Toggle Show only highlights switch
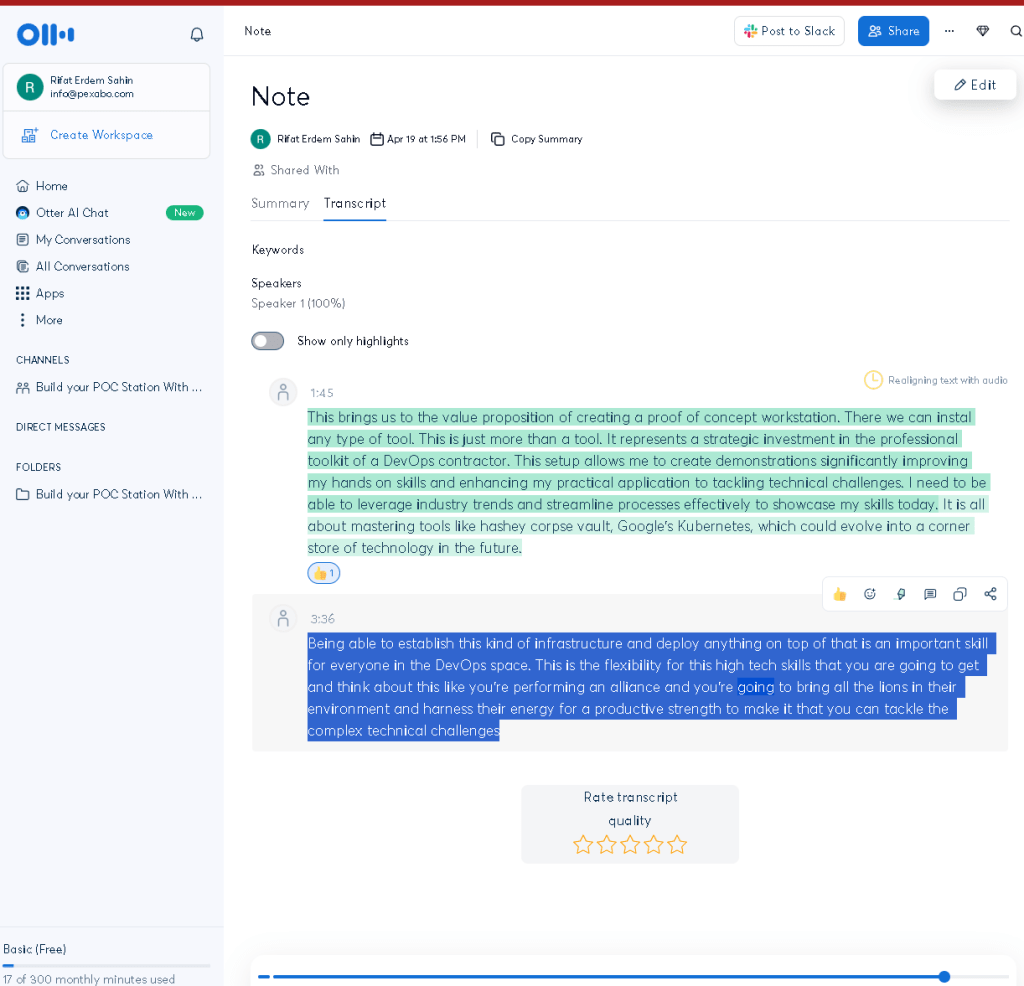 click(268, 341)
